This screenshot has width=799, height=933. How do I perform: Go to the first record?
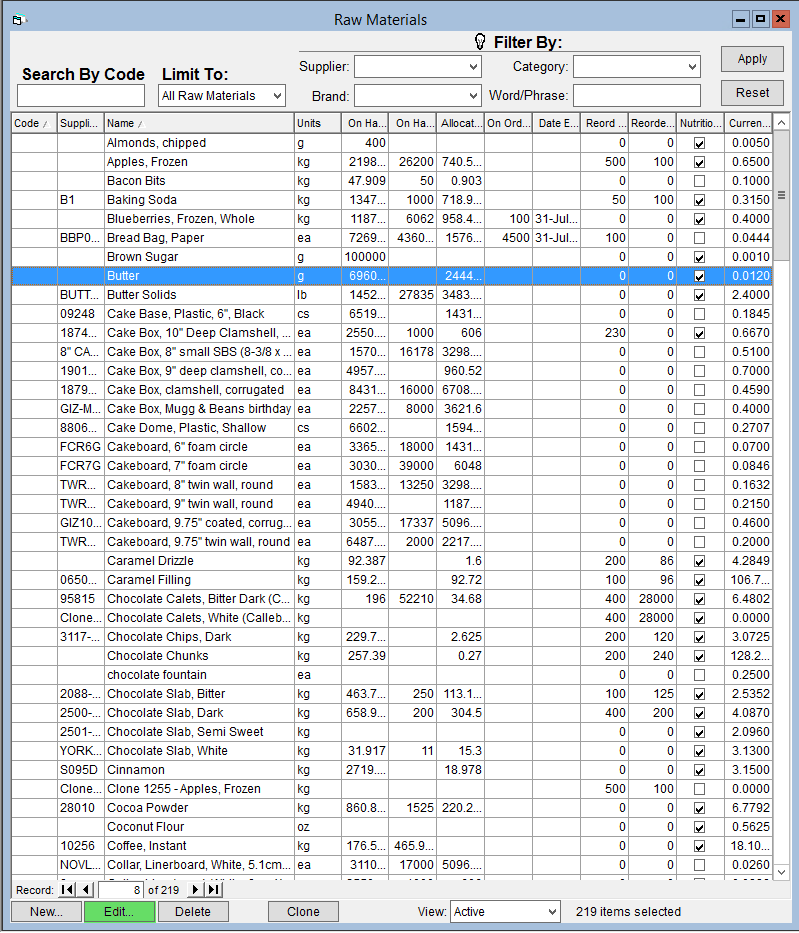[x=68, y=890]
